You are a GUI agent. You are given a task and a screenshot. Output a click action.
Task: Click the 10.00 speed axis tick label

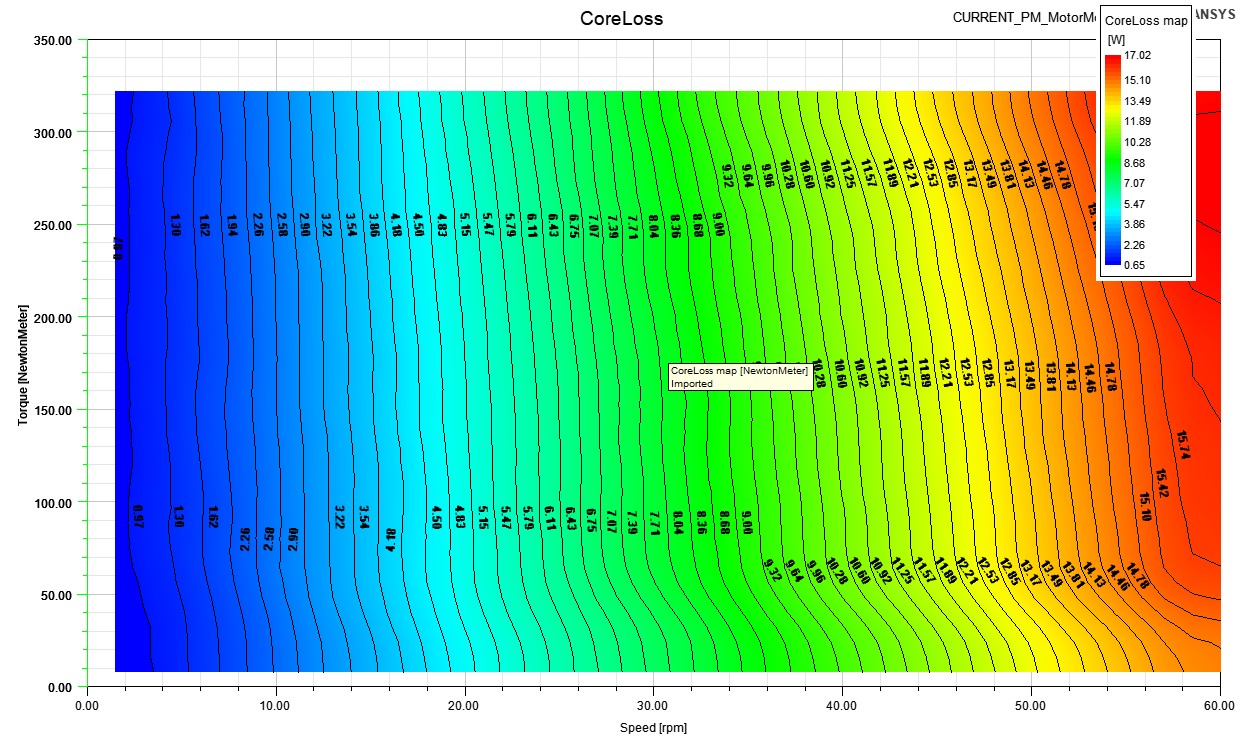click(275, 705)
